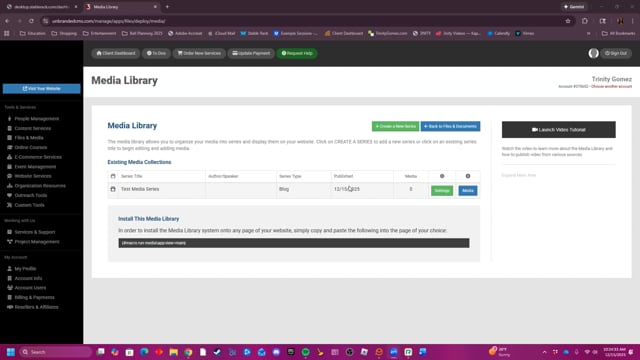Bookmark this page with star icon
640x360 pixels.
tap(568, 21)
